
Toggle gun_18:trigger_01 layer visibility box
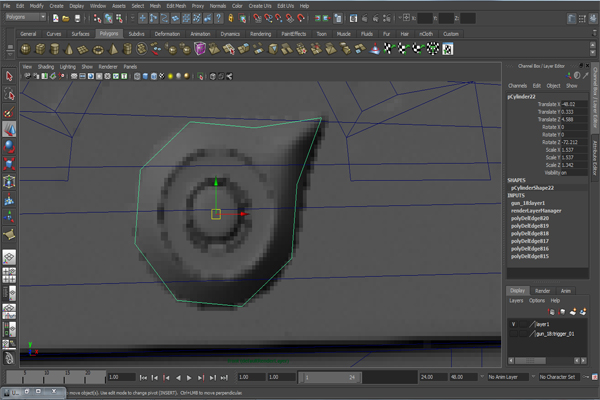[x=514, y=334]
